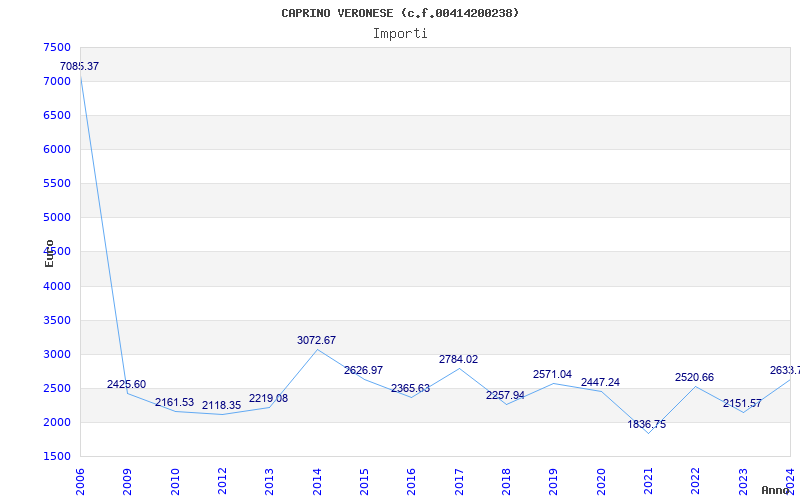Click the Importi subtitle
The width and height of the screenshot is (800, 500).
click(400, 34)
